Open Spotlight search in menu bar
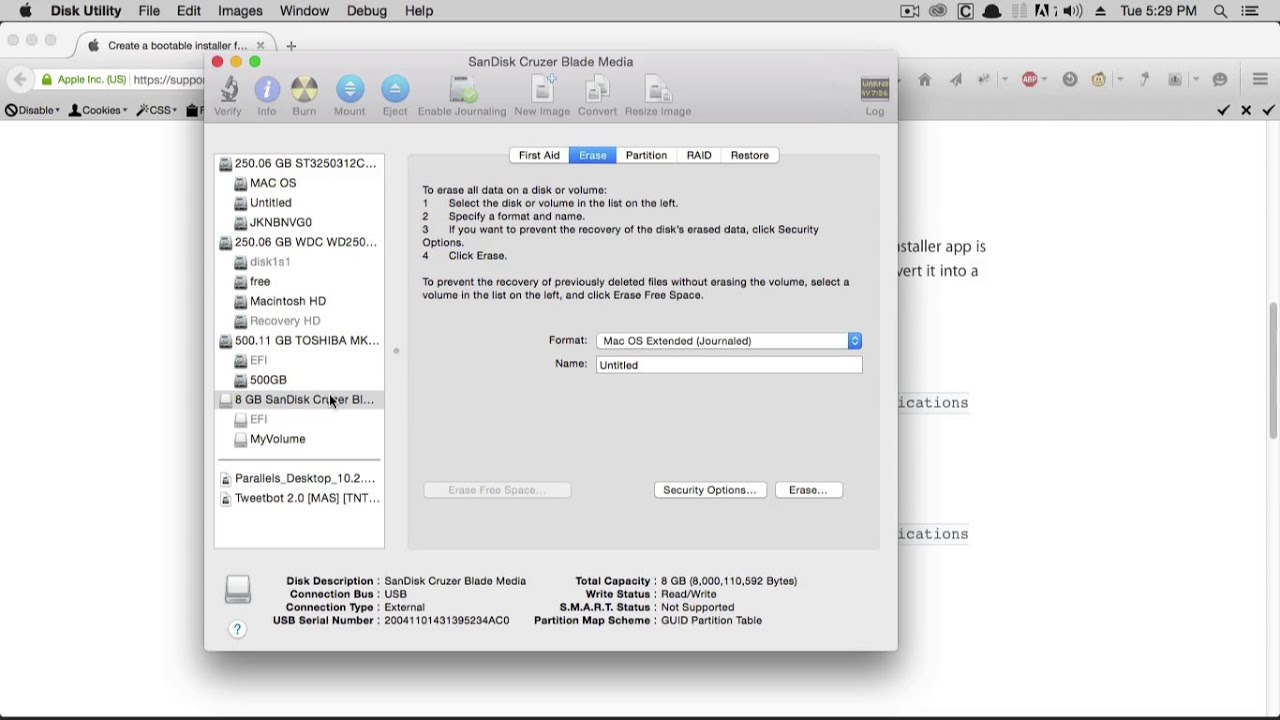This screenshot has height=720, width=1280. coord(1220,11)
